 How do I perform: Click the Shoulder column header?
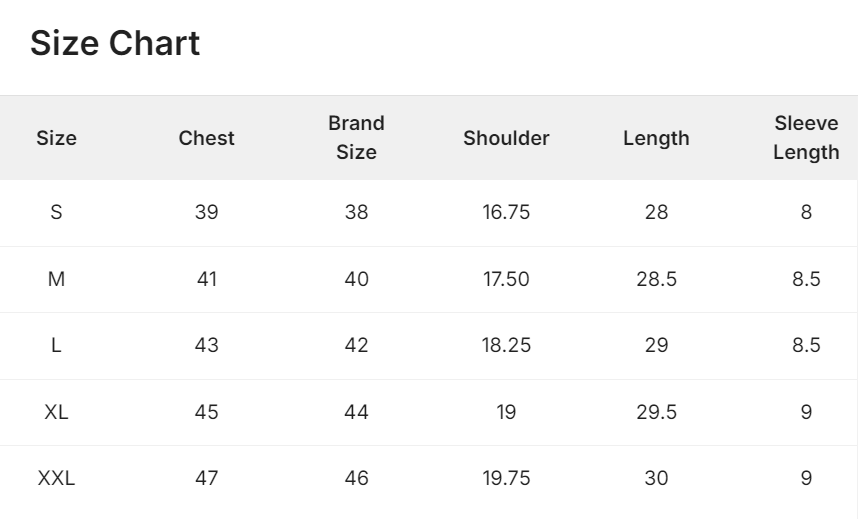point(506,138)
